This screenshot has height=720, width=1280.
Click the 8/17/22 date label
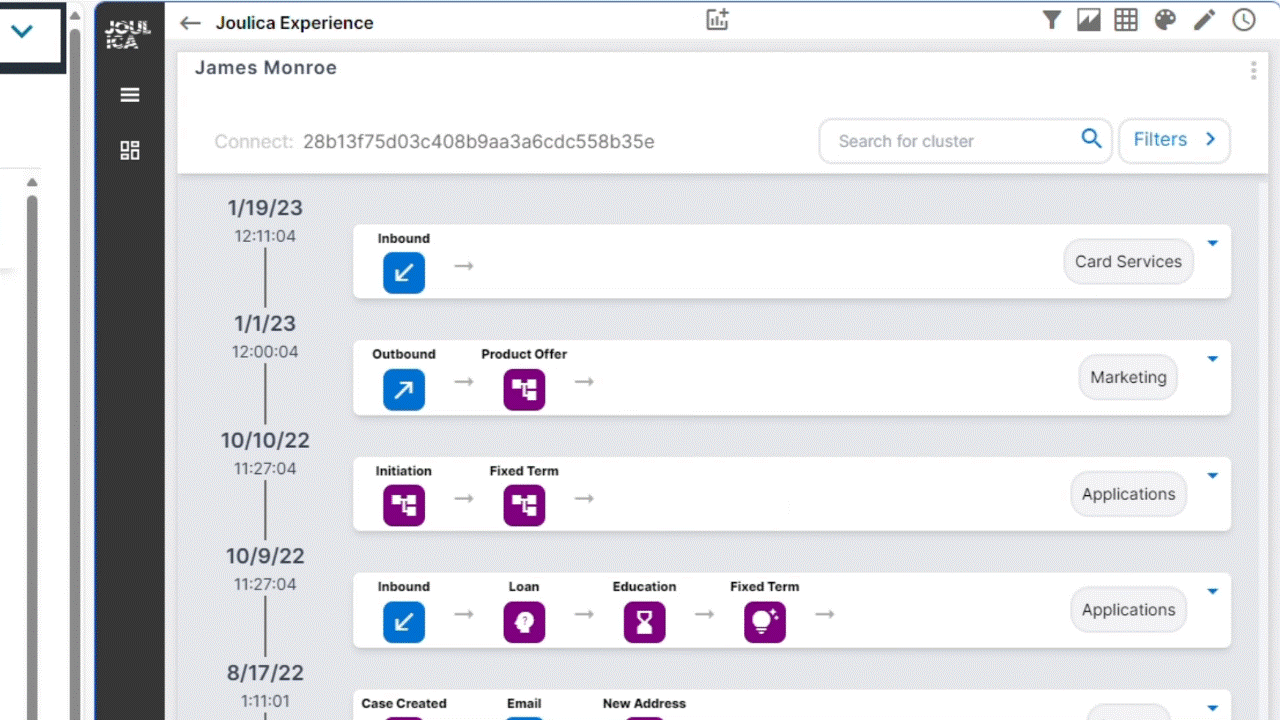(265, 673)
